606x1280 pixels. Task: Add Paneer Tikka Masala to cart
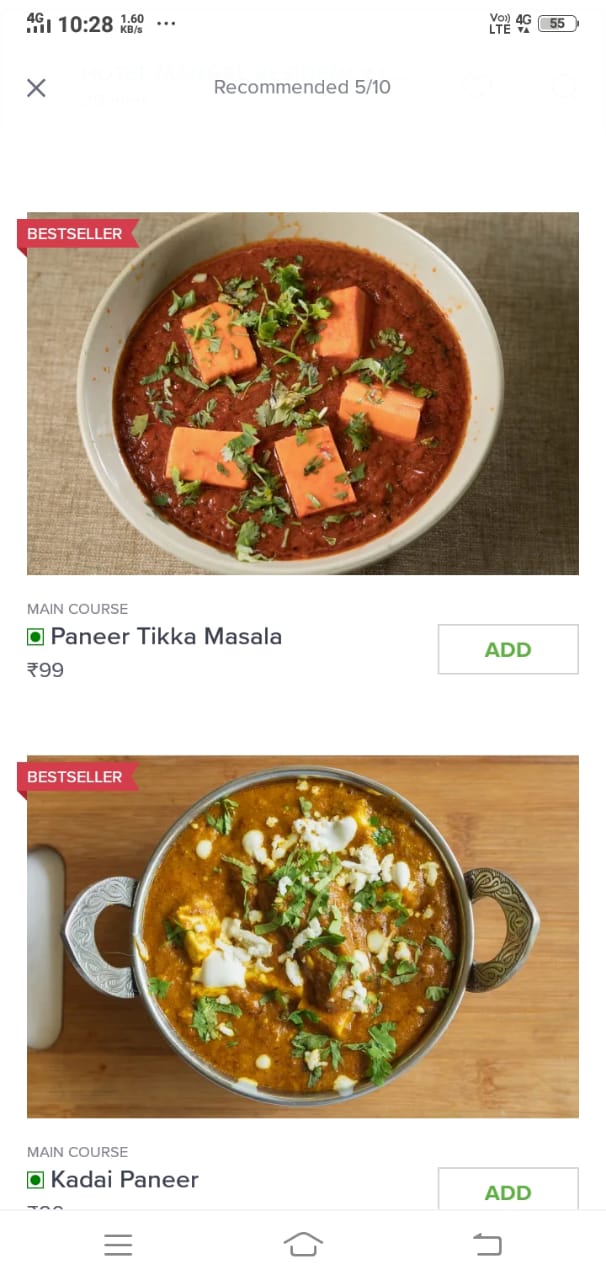click(x=507, y=650)
